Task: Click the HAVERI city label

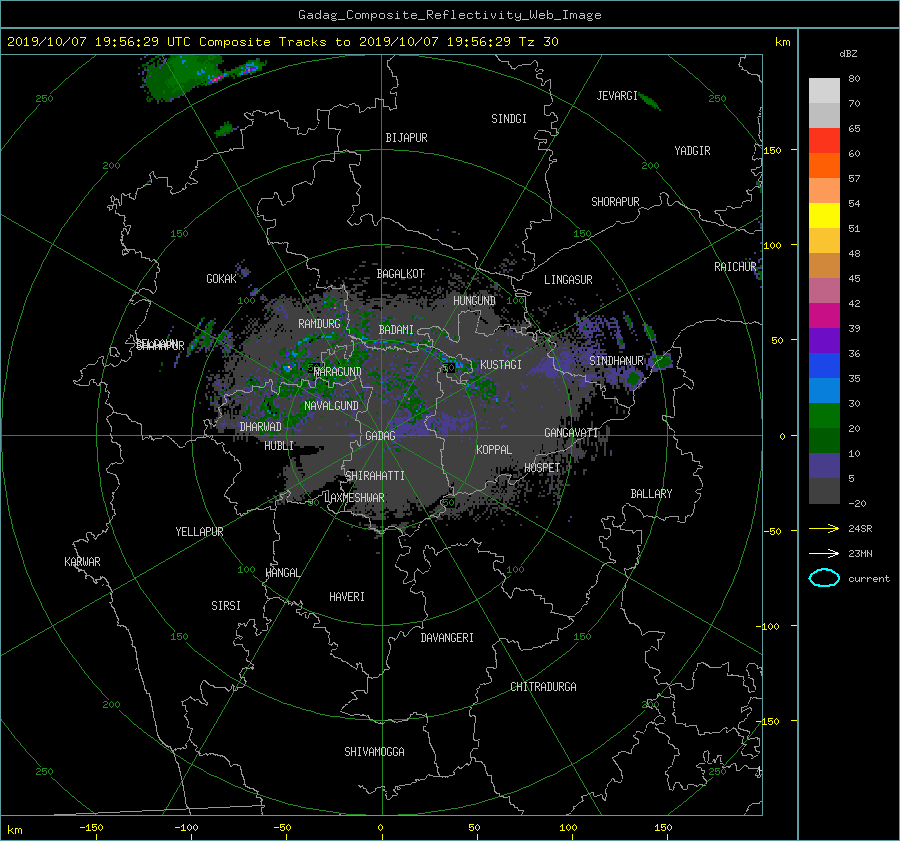Action: pos(347,597)
